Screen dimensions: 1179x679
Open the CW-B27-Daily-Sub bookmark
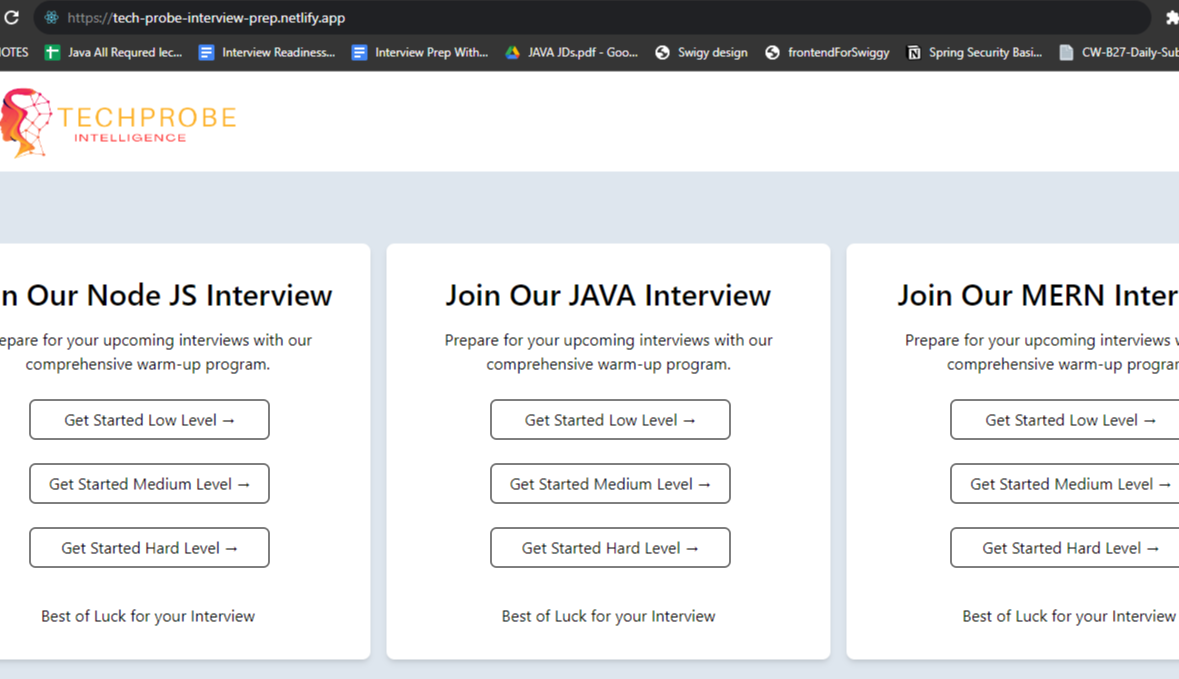[1119, 52]
